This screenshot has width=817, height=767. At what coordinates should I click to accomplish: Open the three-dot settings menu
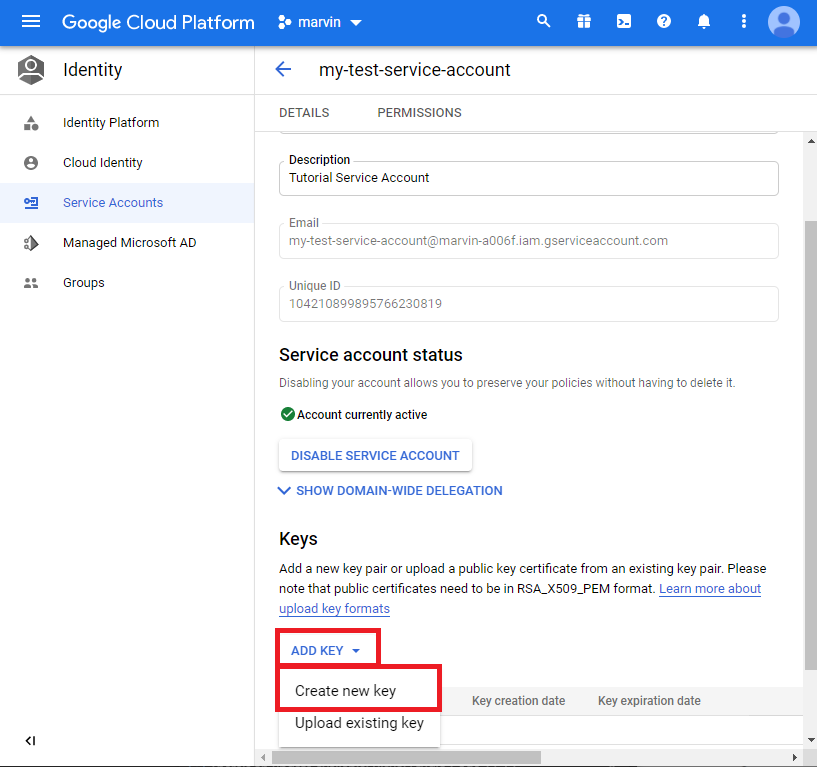click(744, 21)
